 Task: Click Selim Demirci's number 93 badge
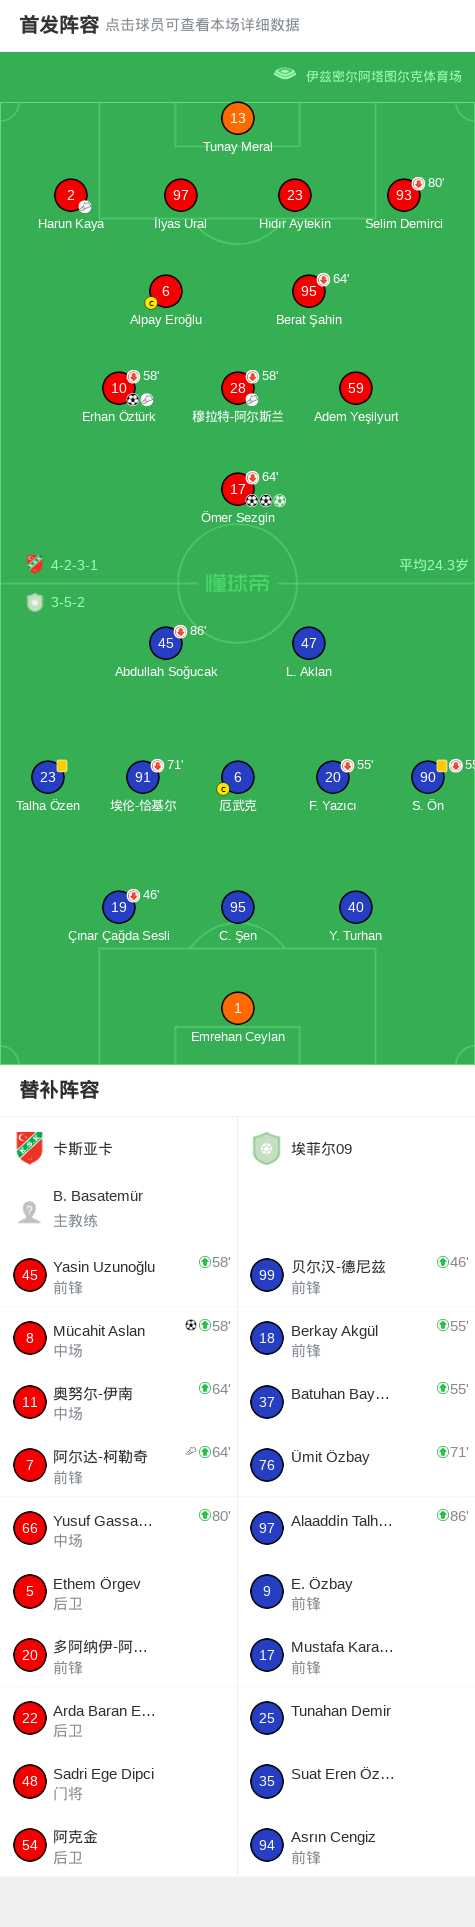click(404, 195)
